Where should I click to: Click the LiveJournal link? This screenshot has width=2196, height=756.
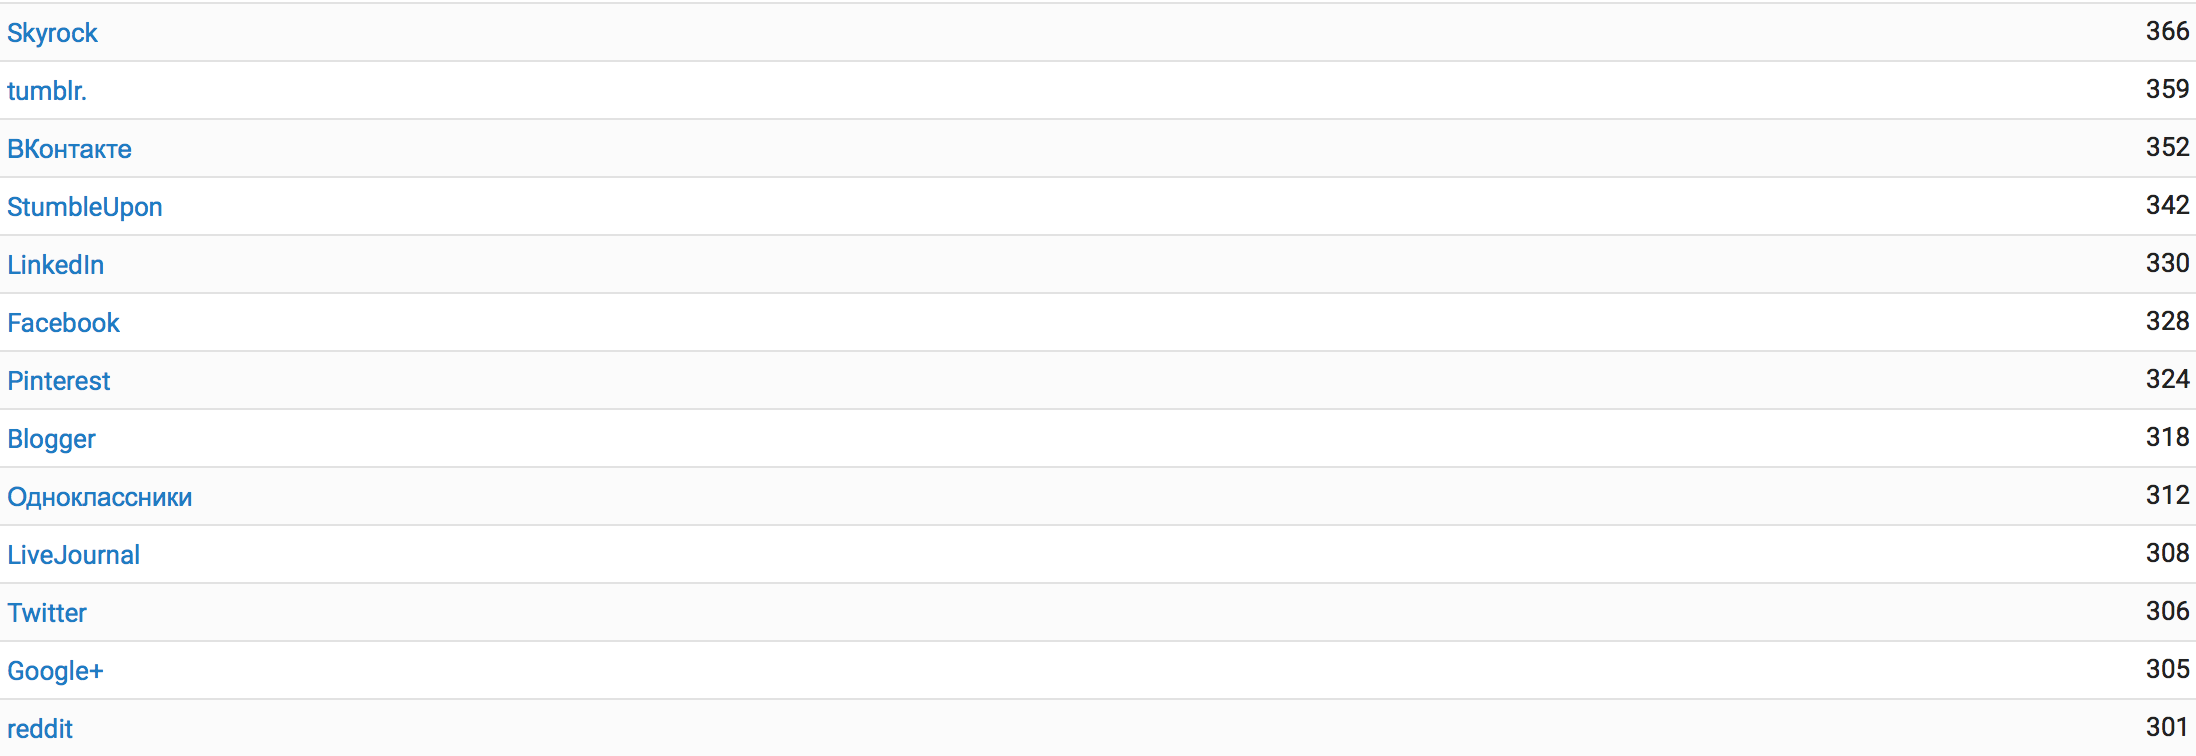(x=73, y=555)
